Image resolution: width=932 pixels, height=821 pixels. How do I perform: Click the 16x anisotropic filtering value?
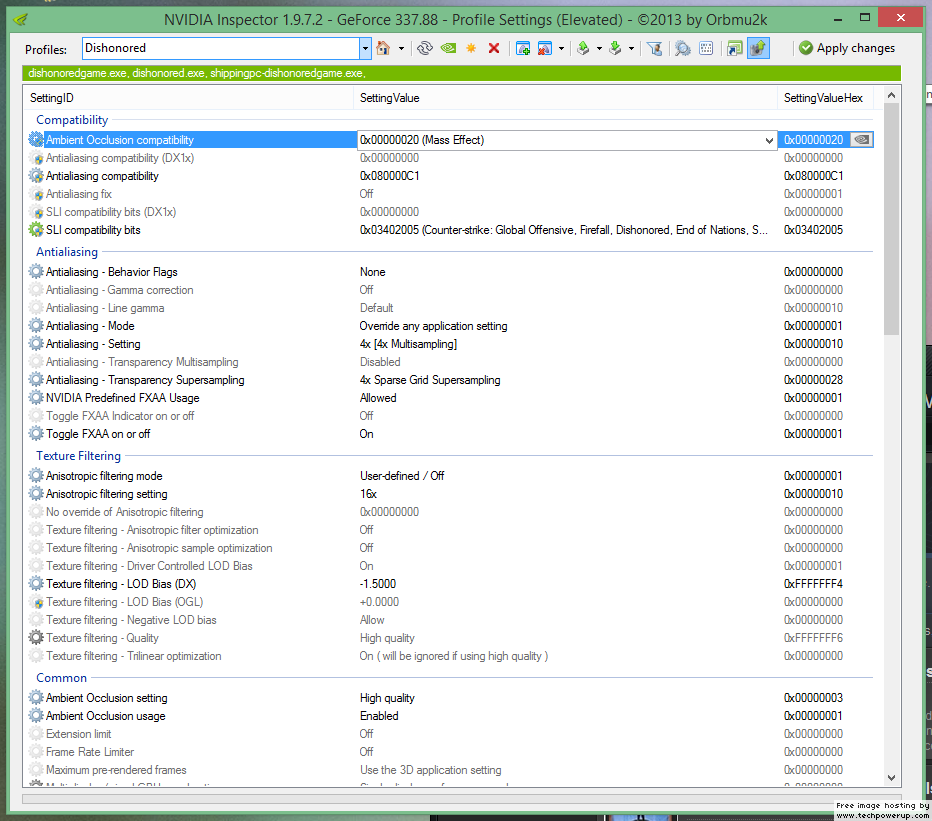(x=368, y=494)
